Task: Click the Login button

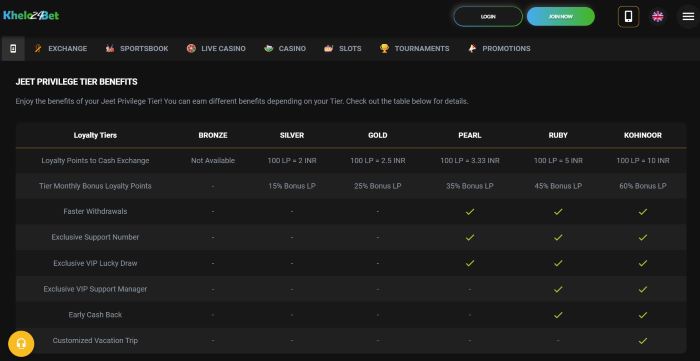Action: (488, 17)
